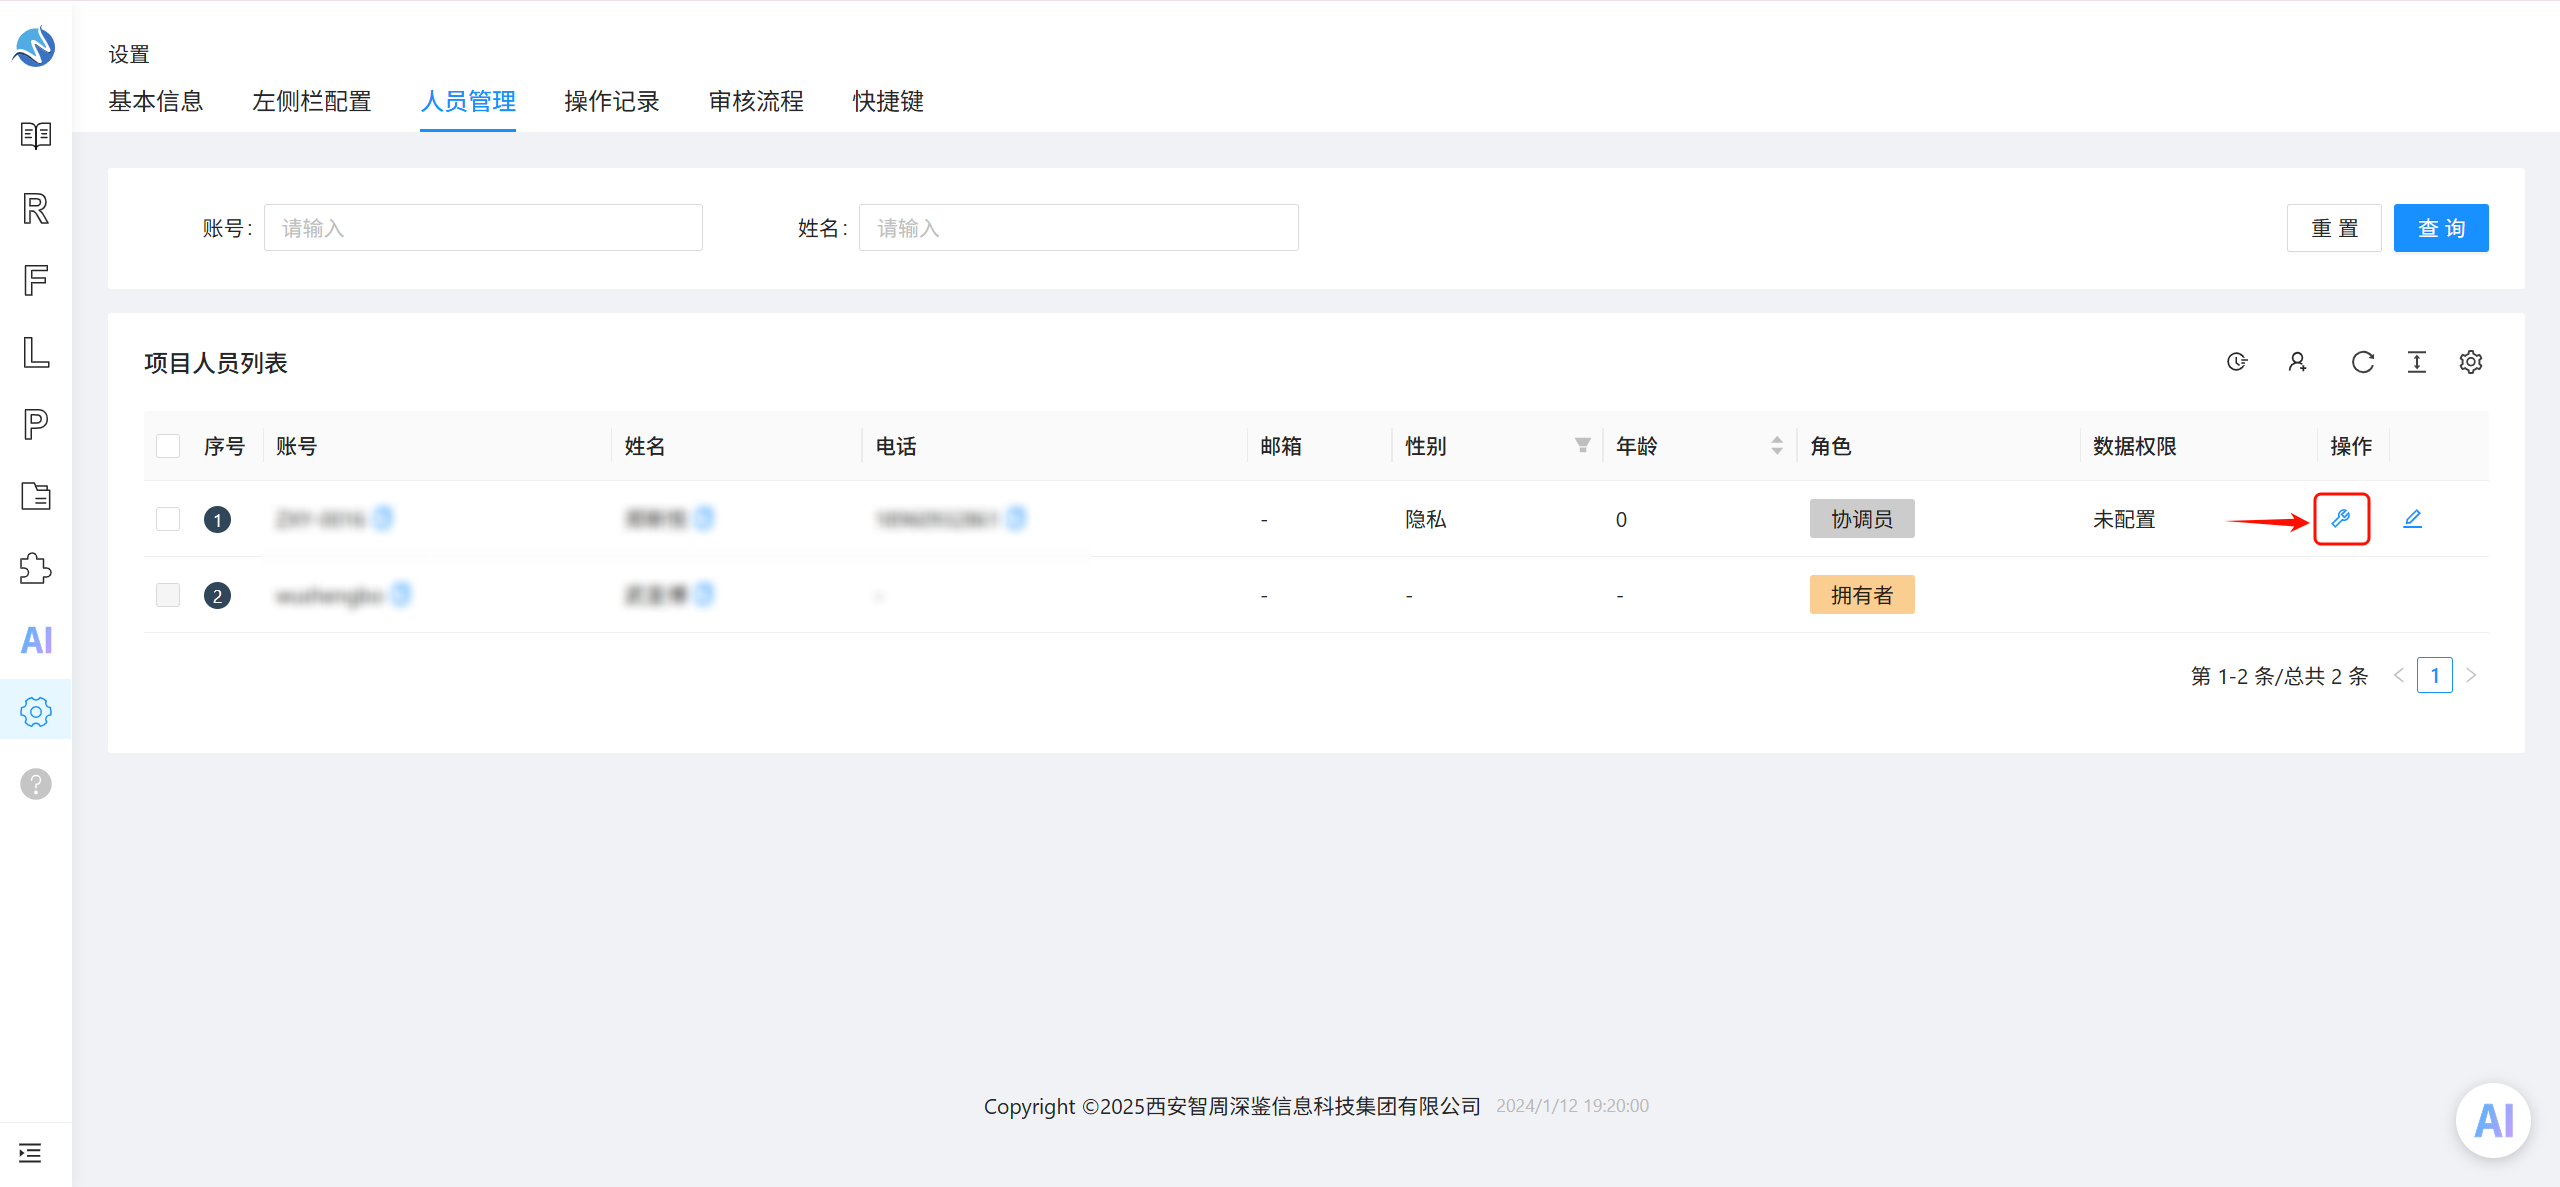Screen dimensions: 2560x1187
Task: Switch to the 操作记录 tab
Action: click(612, 101)
